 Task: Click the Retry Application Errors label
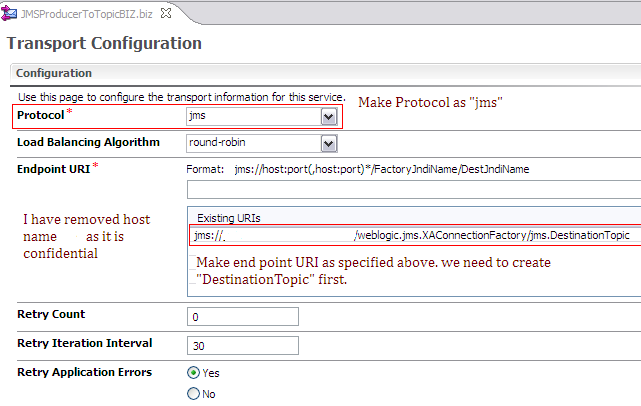85,372
